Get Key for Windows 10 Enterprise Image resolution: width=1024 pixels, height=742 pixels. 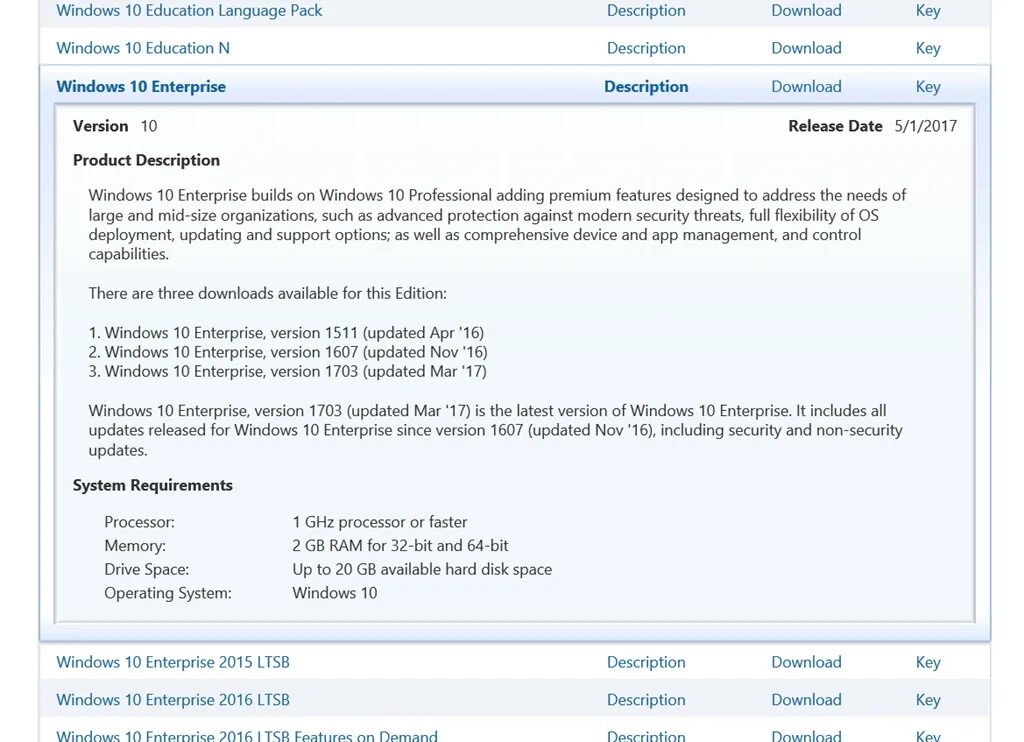tap(928, 87)
